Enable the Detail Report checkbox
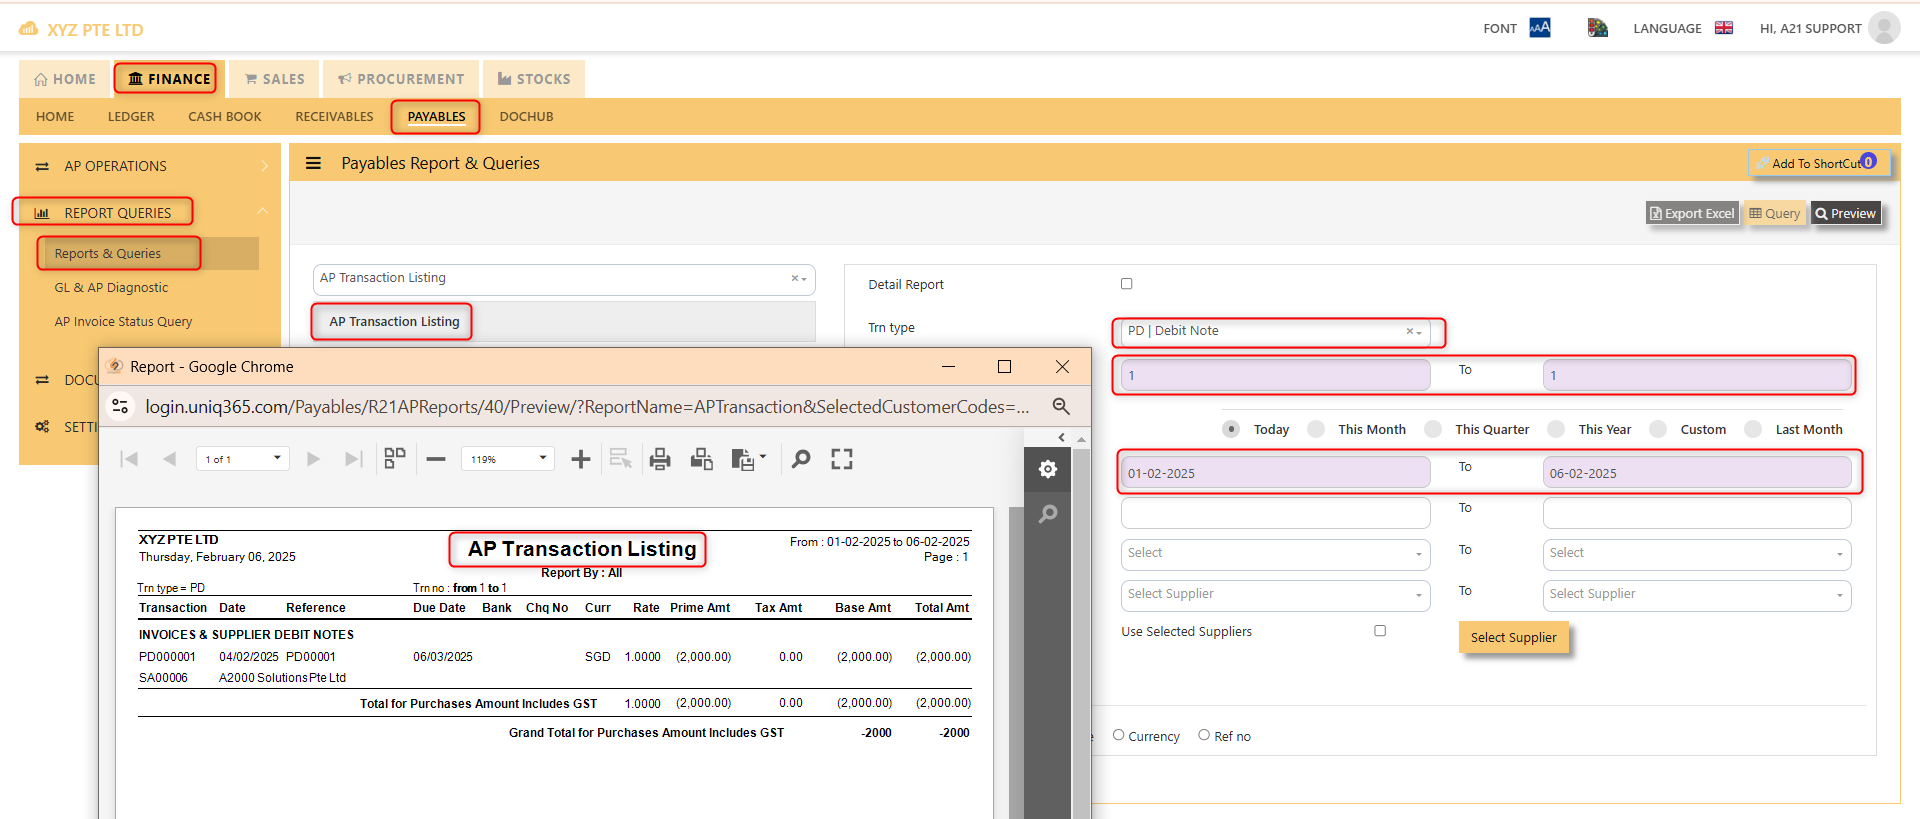The height and width of the screenshot is (819, 1920). click(1127, 284)
